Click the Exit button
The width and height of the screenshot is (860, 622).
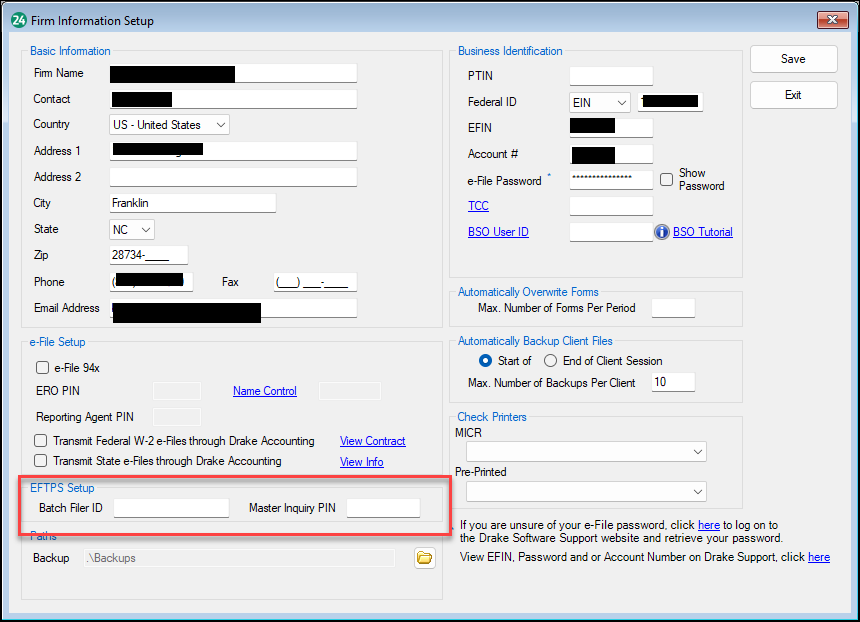coord(793,94)
